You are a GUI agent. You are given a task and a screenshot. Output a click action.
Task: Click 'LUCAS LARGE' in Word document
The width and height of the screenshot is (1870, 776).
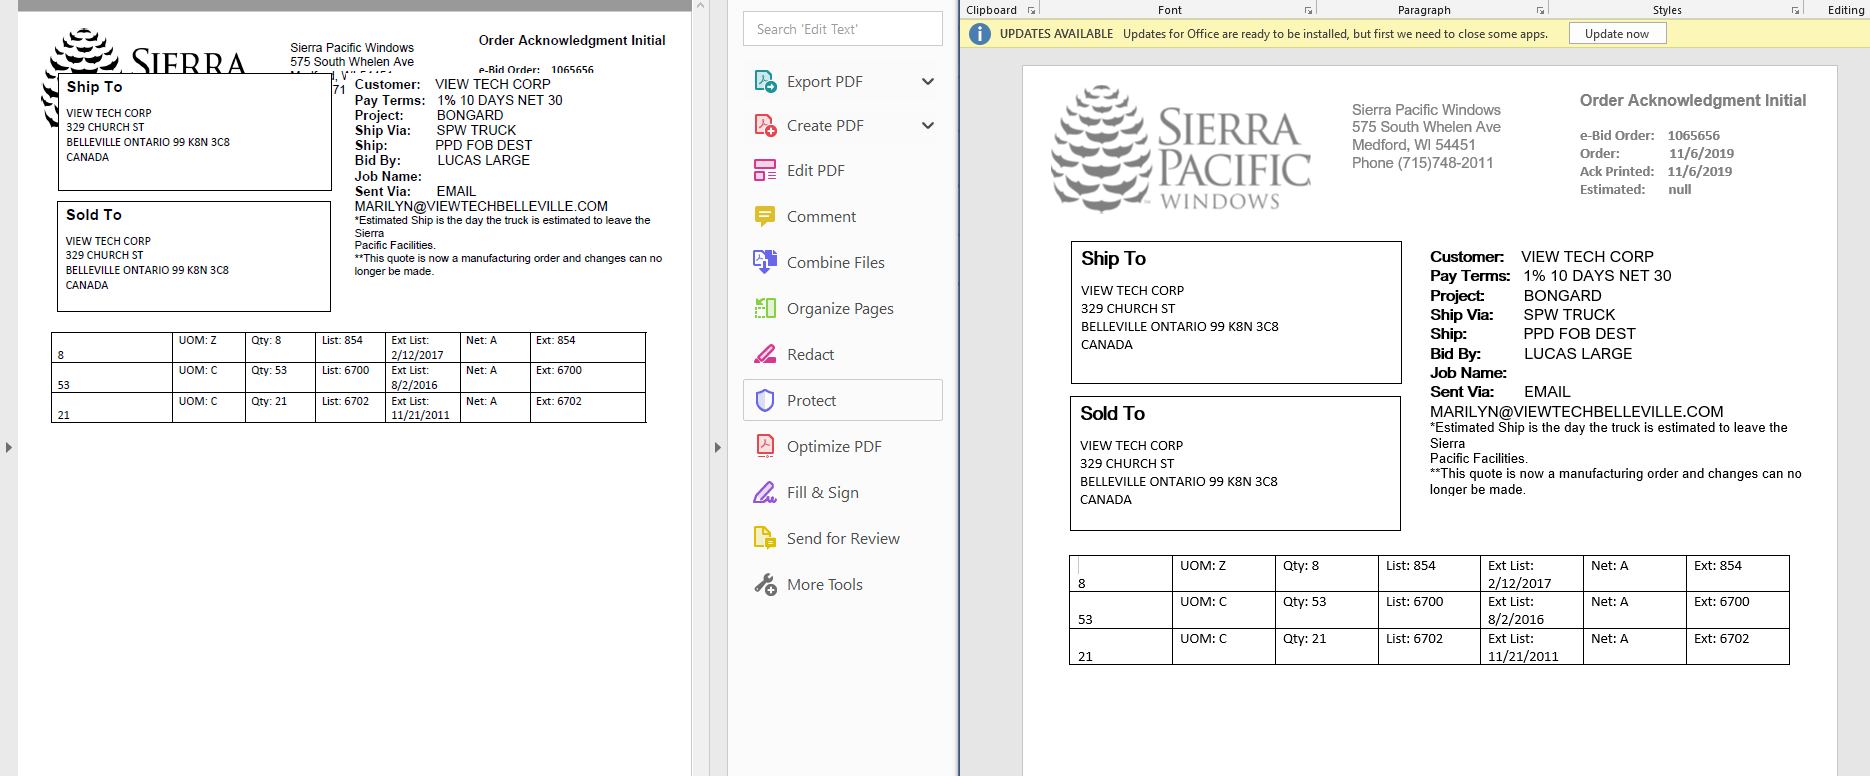(x=1578, y=353)
